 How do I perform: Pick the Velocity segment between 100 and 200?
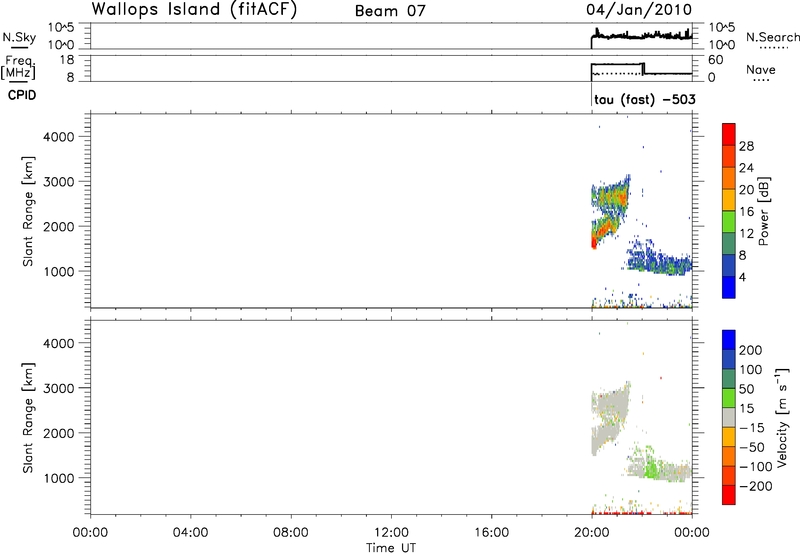[x=729, y=359]
